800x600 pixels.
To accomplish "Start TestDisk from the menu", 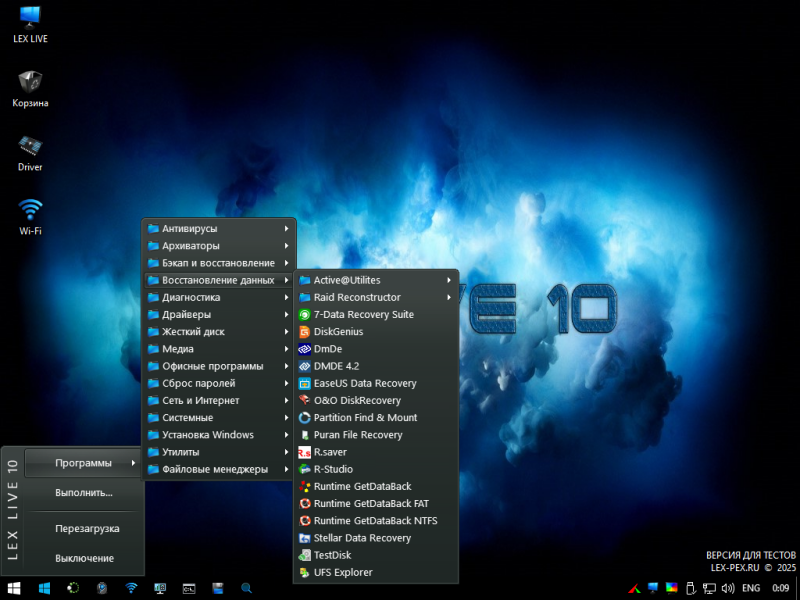I will (332, 555).
